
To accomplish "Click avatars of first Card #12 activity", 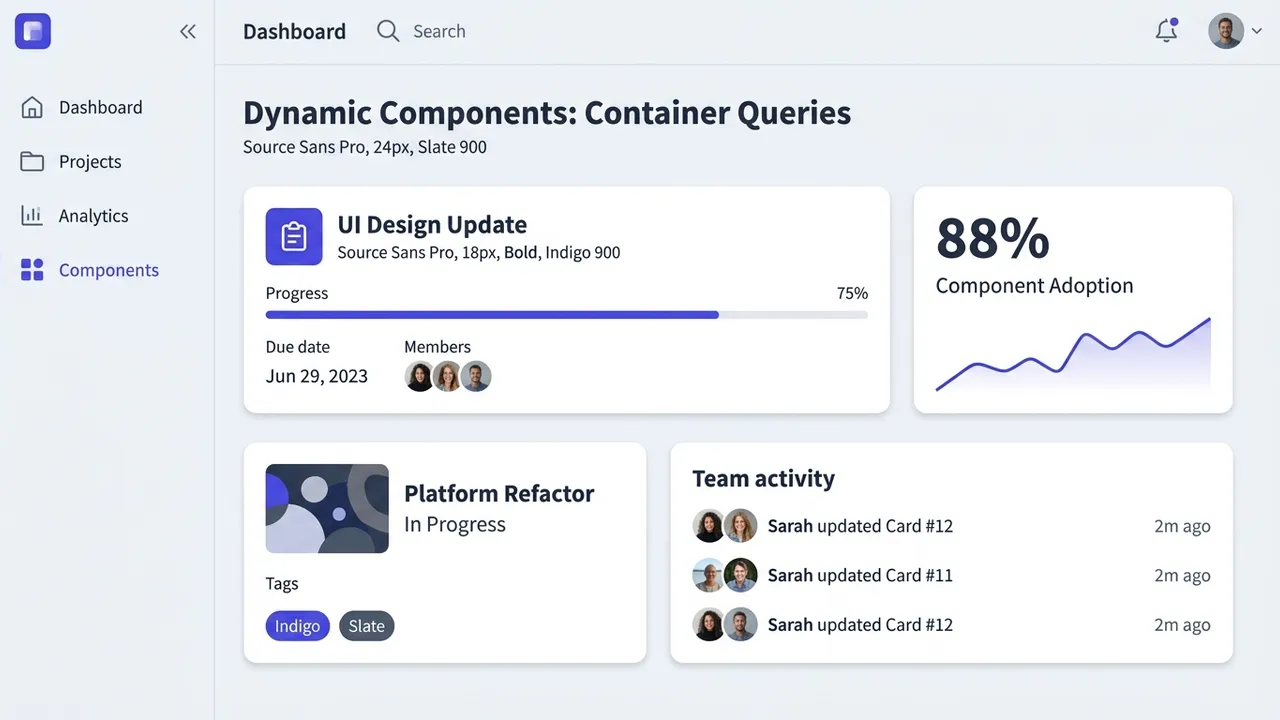I will pos(725,526).
